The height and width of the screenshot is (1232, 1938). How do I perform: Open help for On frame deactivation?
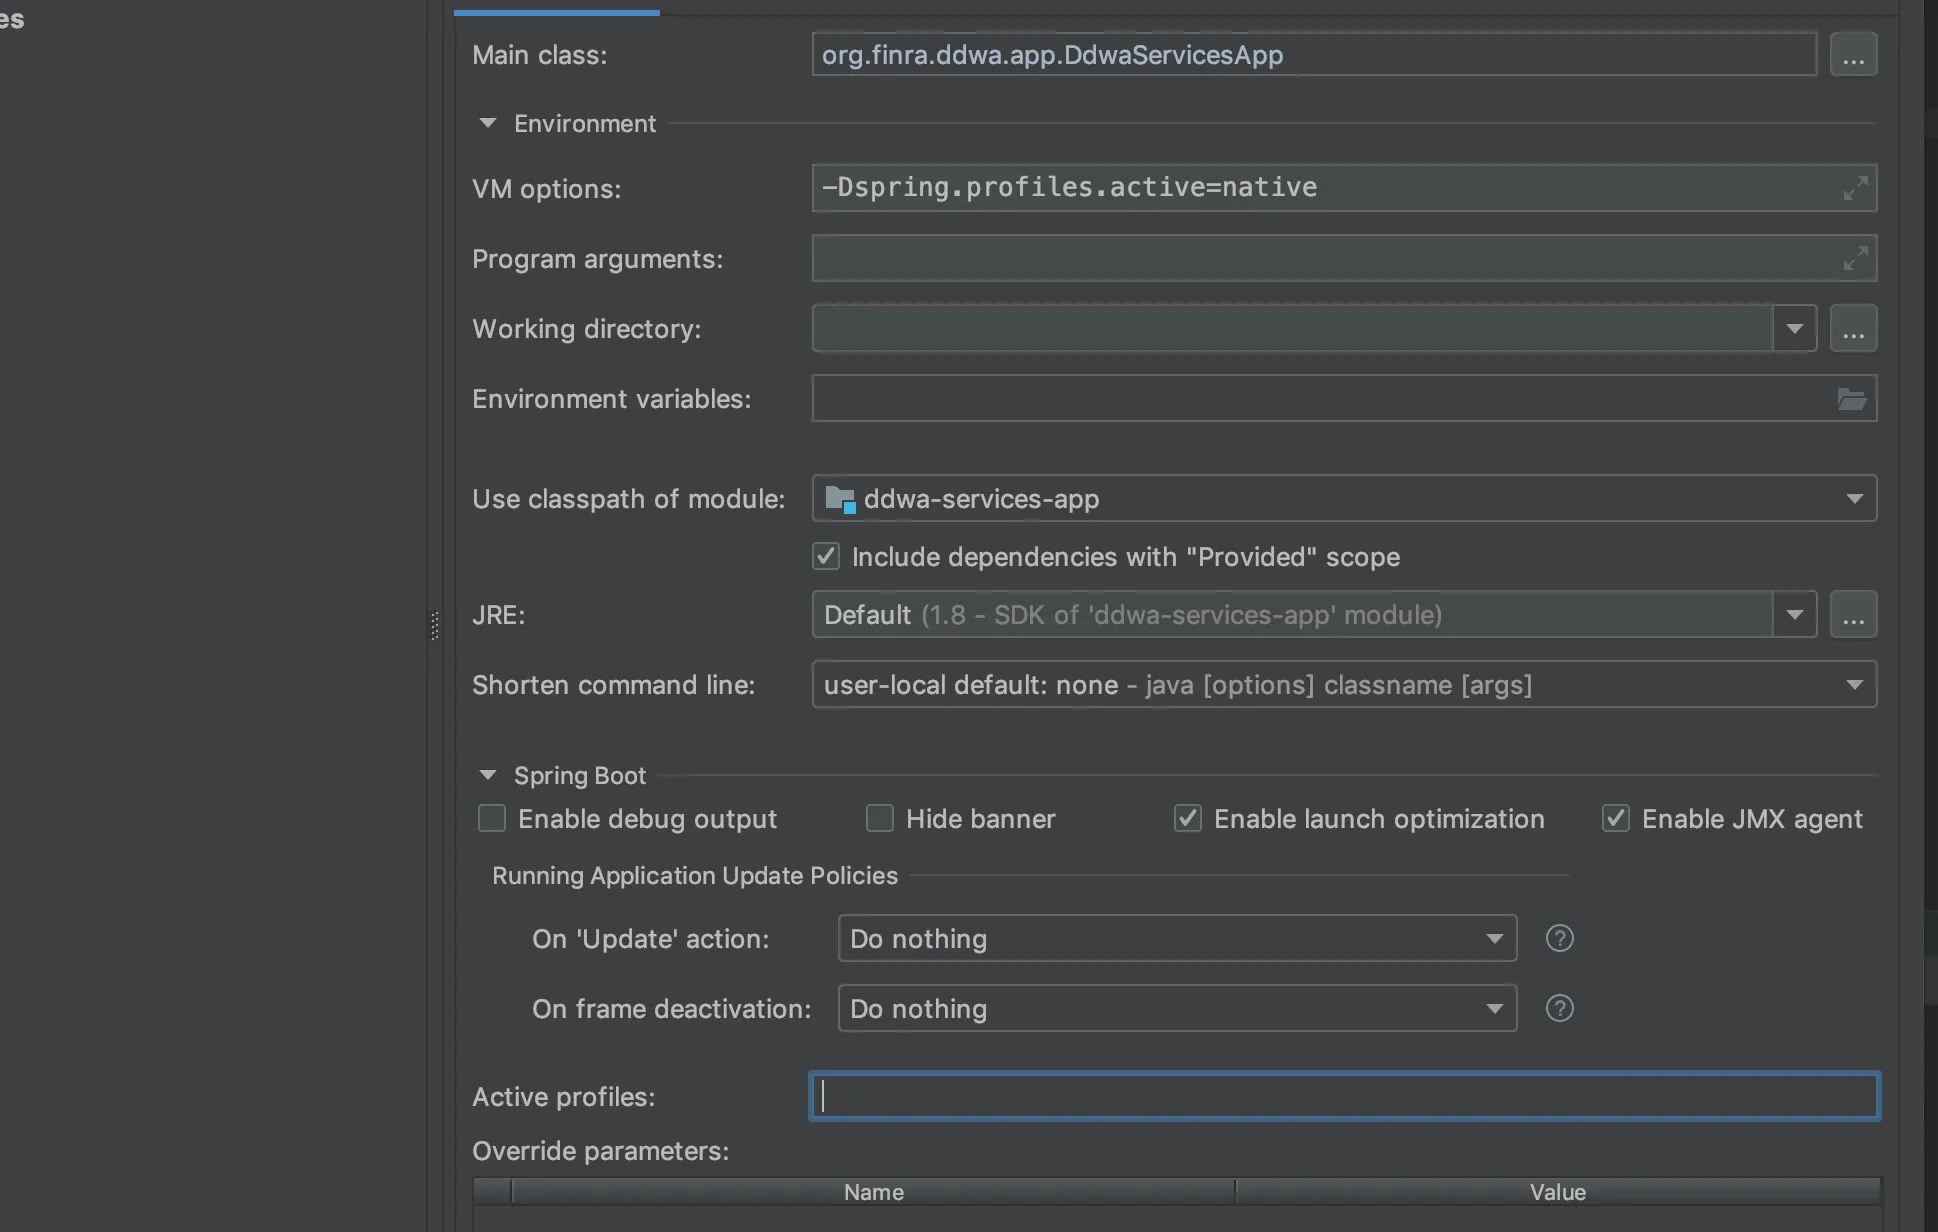tap(1559, 1008)
